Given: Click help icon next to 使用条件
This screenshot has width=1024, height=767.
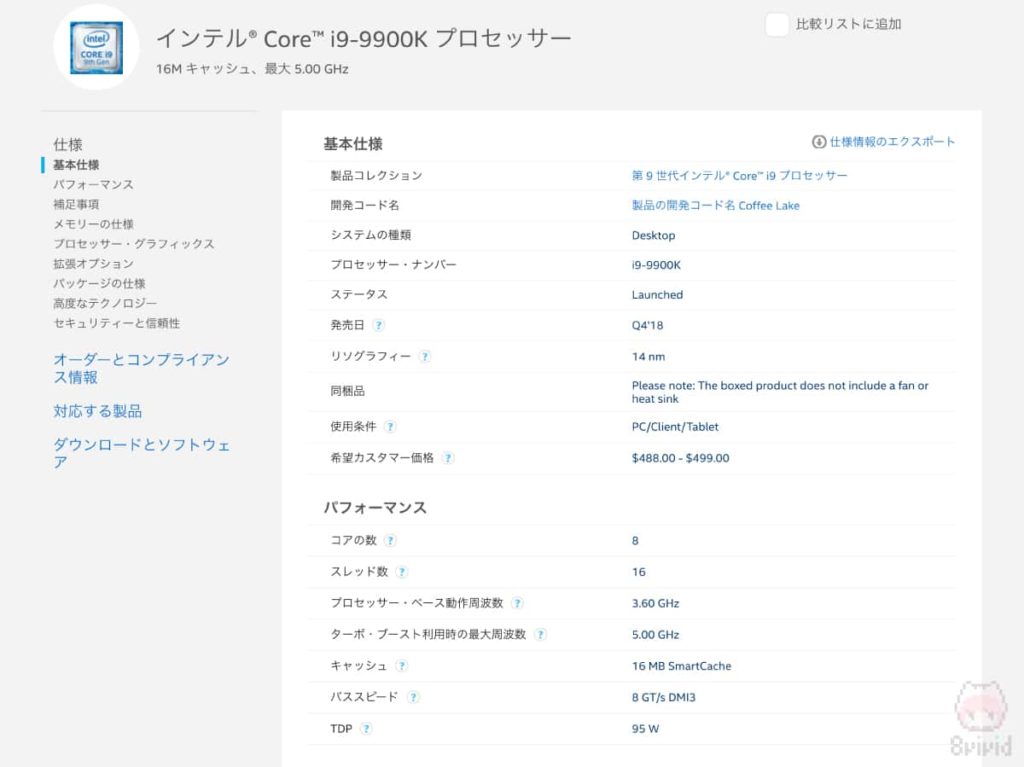Looking at the screenshot, I should (x=390, y=426).
